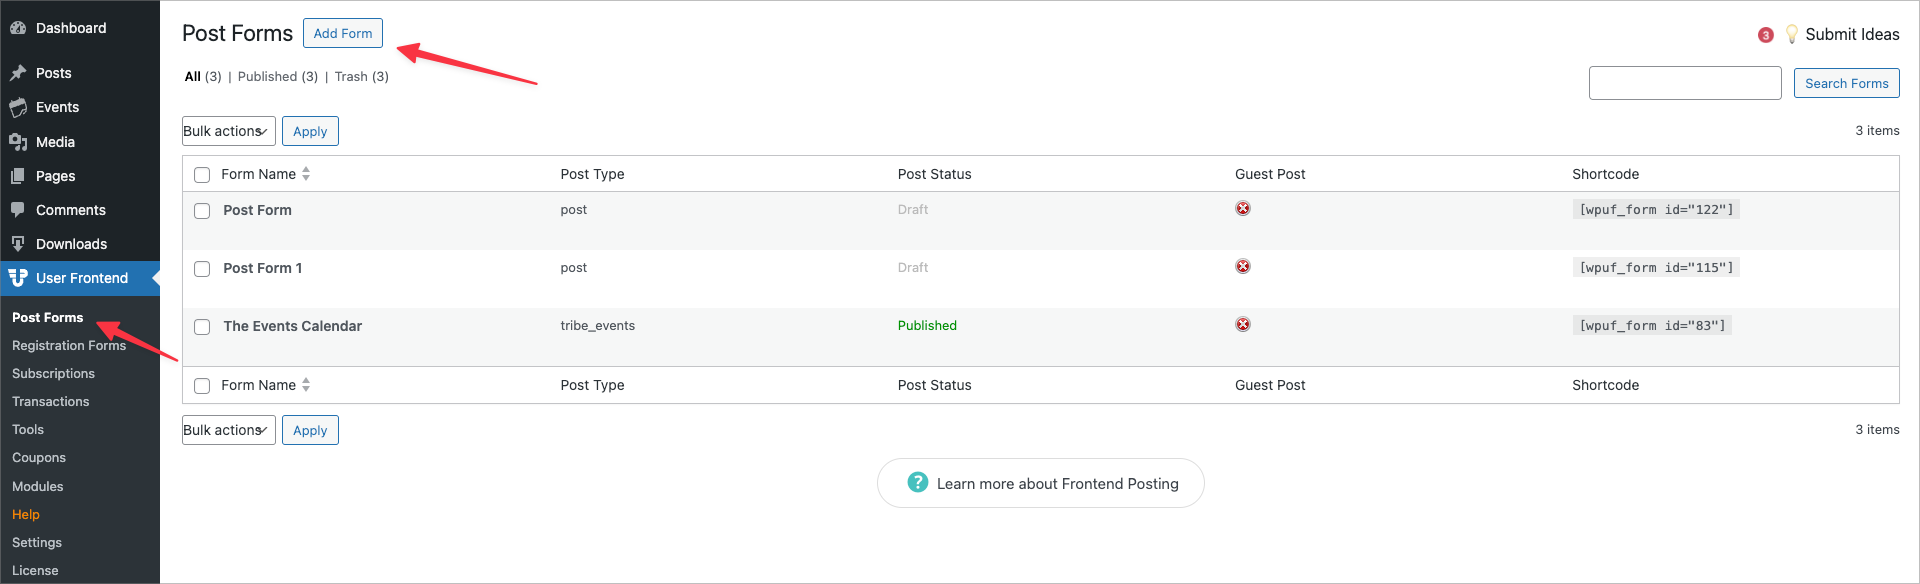Open Learn more about Frontend Posting
The image size is (1920, 584).
click(1040, 483)
